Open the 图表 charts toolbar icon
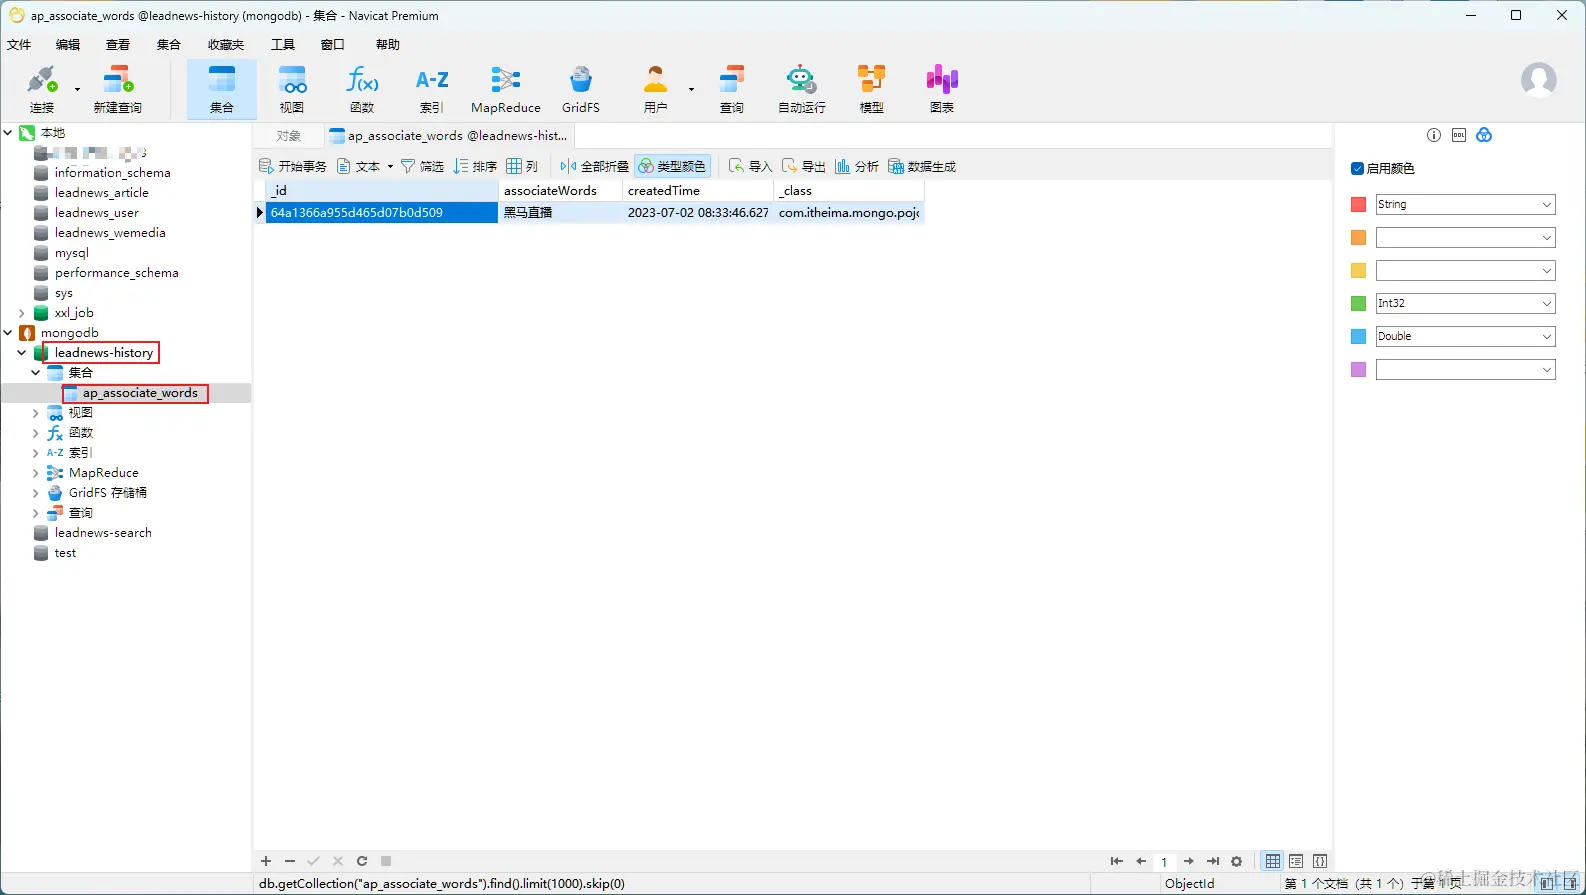 click(x=942, y=89)
